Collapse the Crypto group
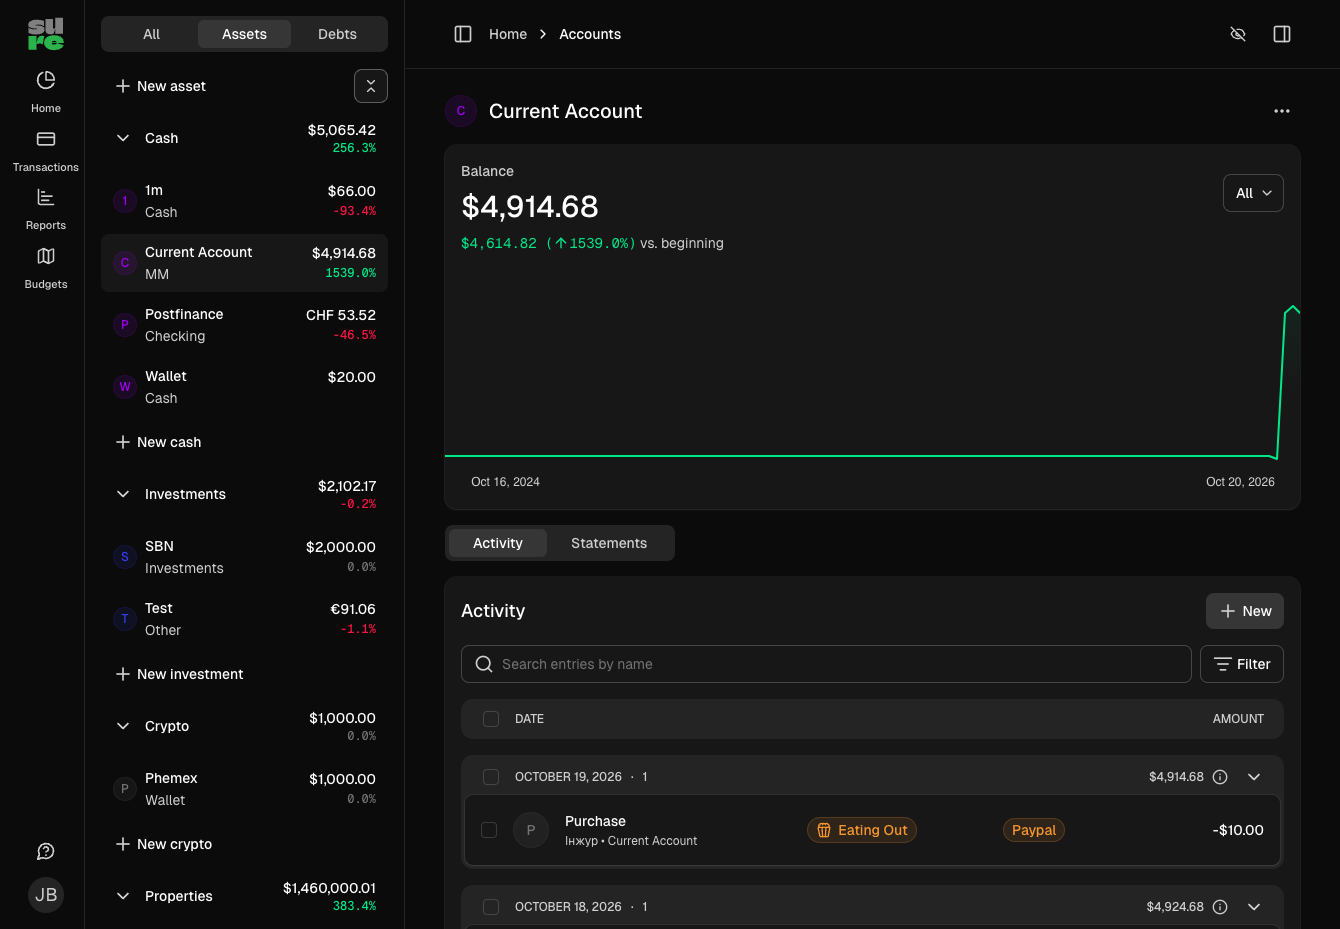Image resolution: width=1340 pixels, height=929 pixels. (123, 726)
